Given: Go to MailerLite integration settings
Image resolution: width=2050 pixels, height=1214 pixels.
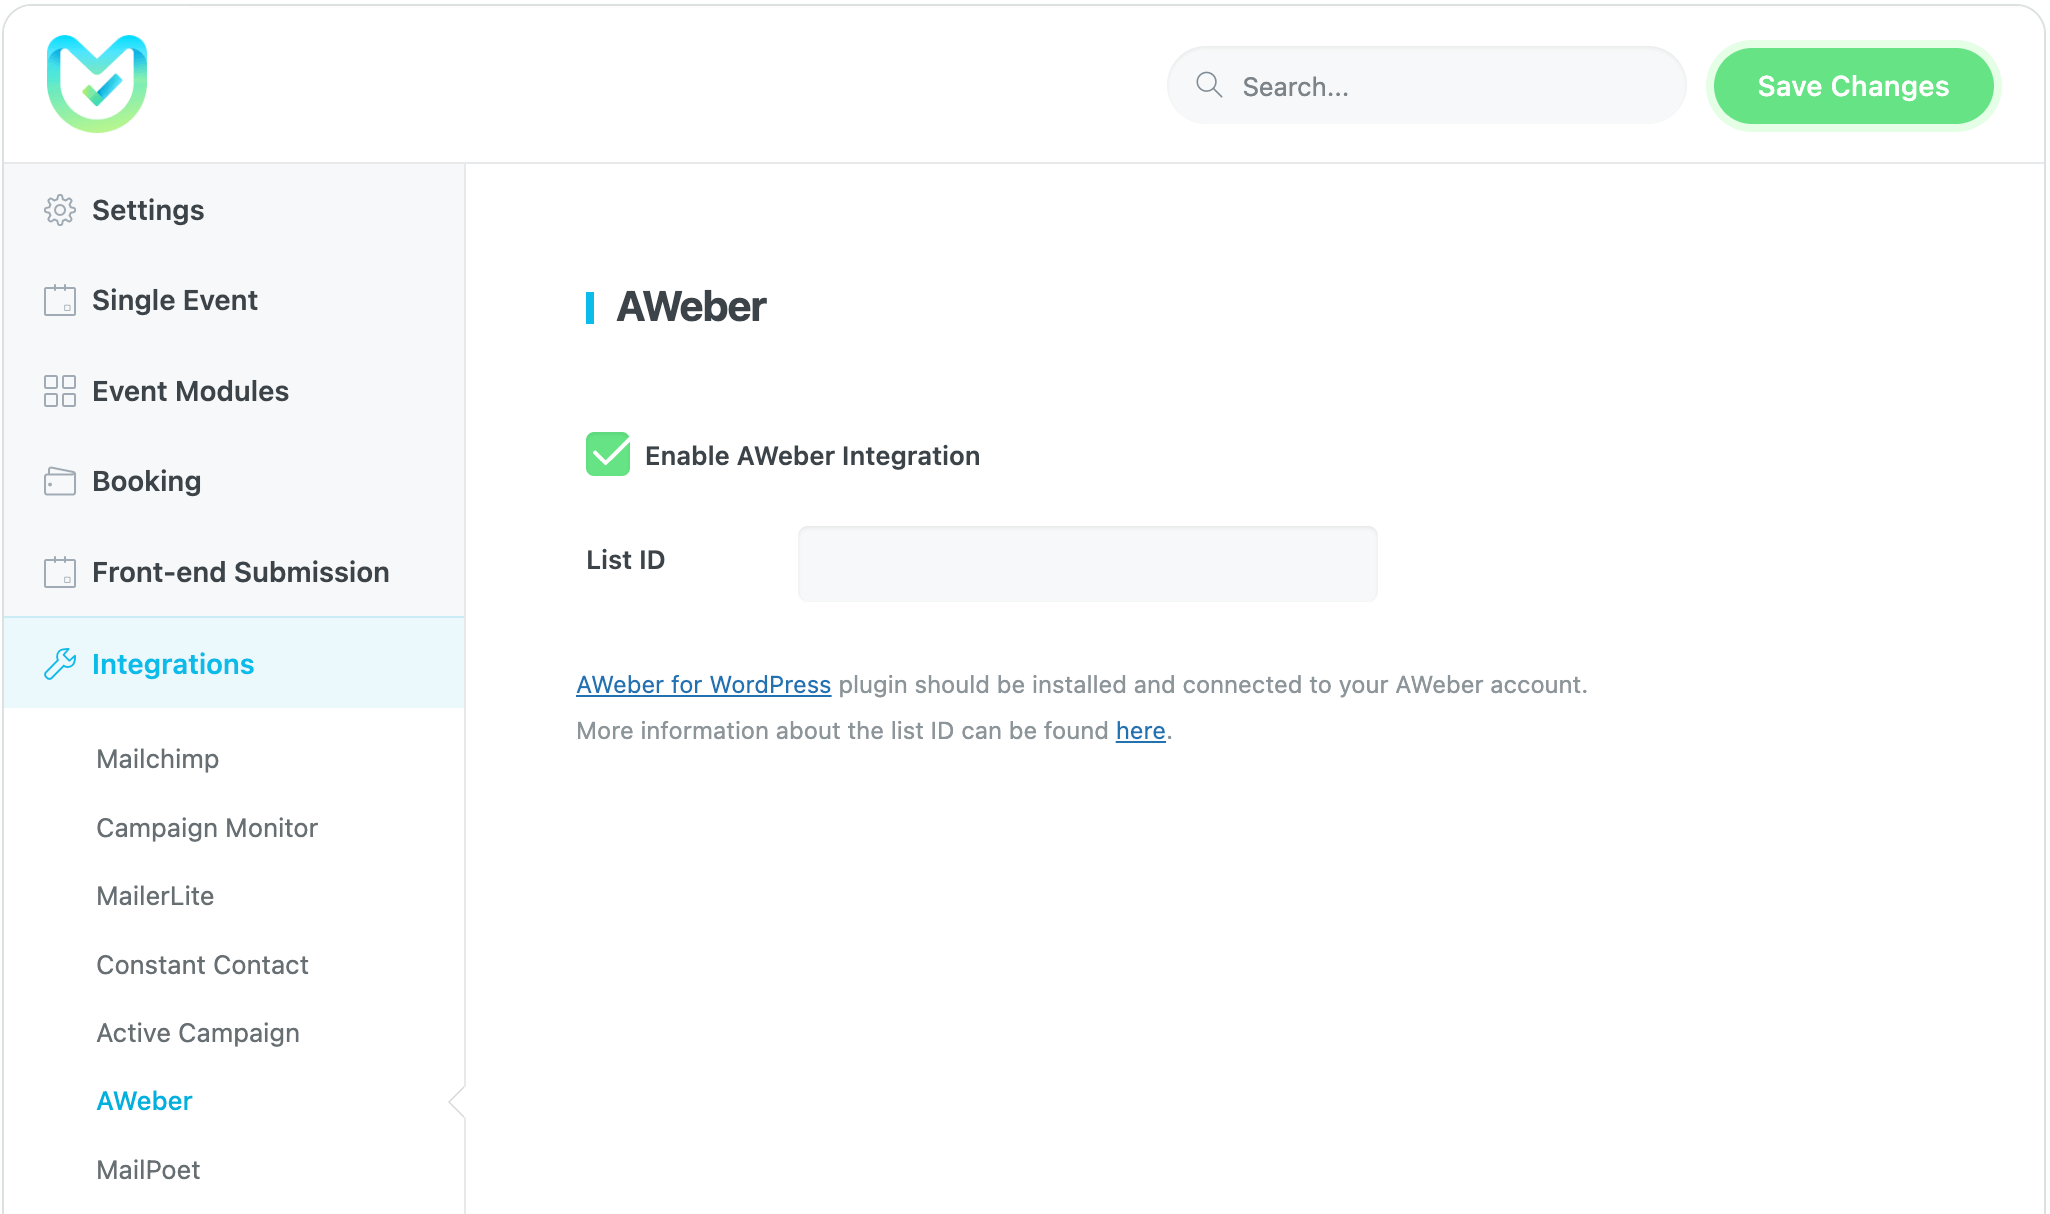Looking at the screenshot, I should coord(155,896).
